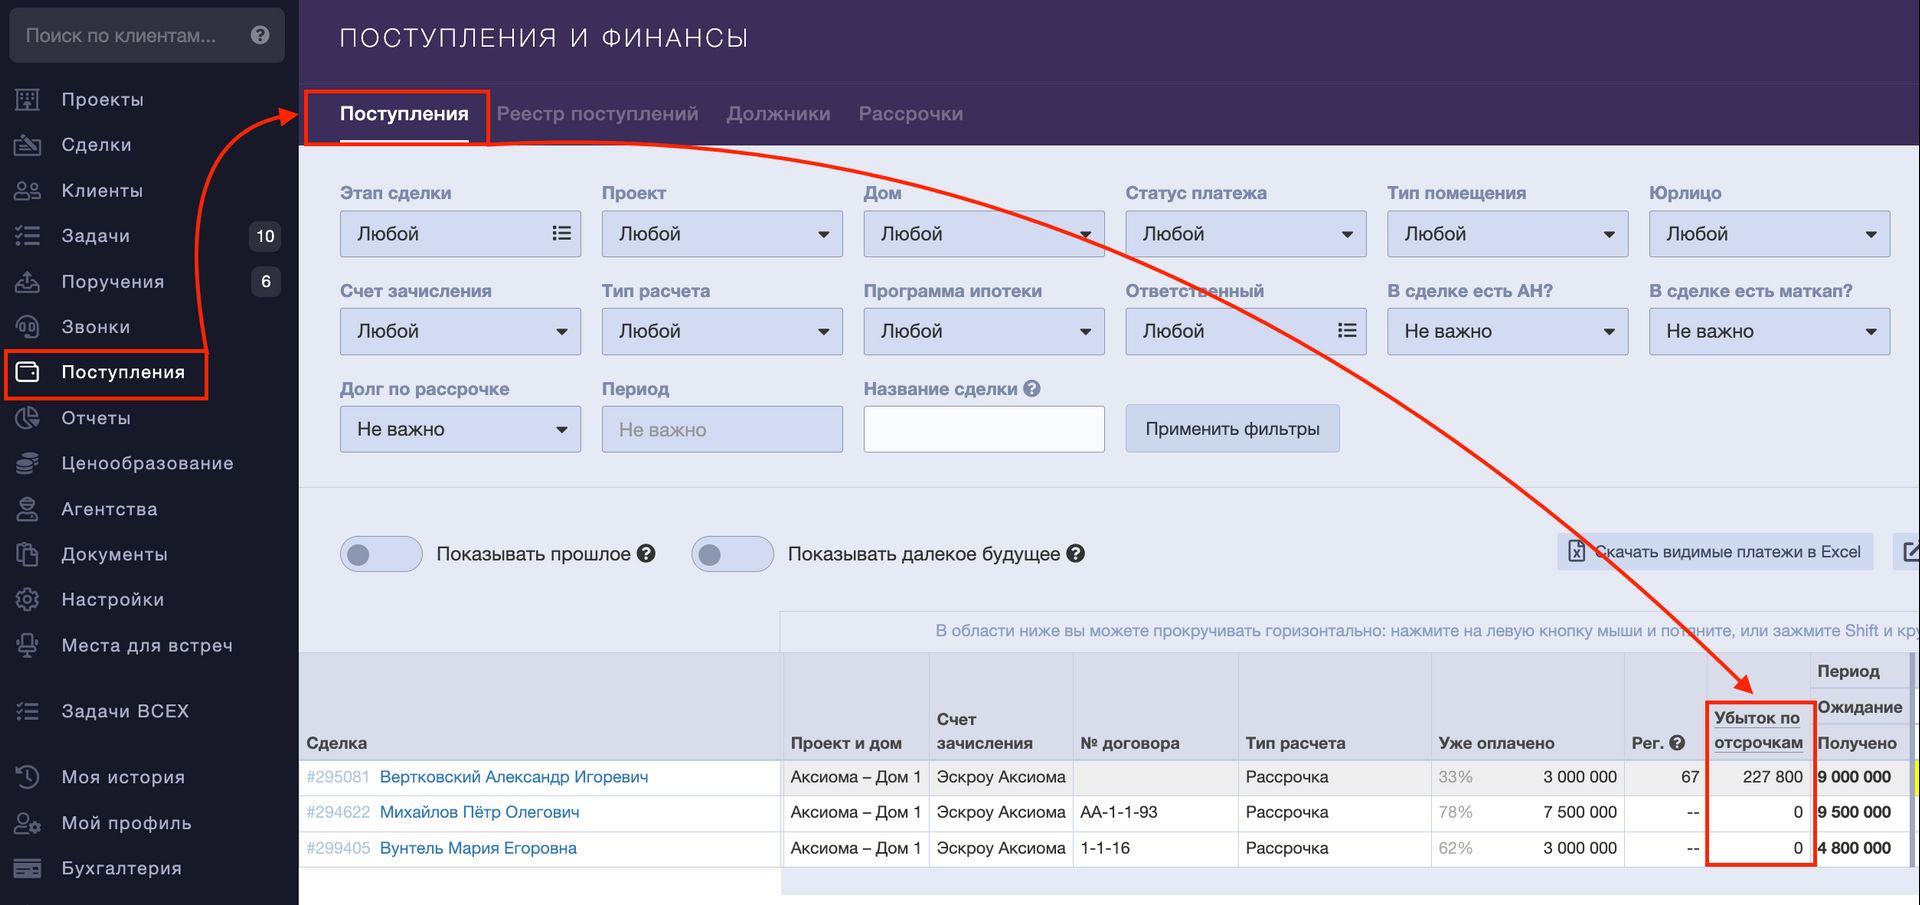Open the Долг по рассрочке dropdown
This screenshot has height=905, width=1920.
tap(460, 429)
